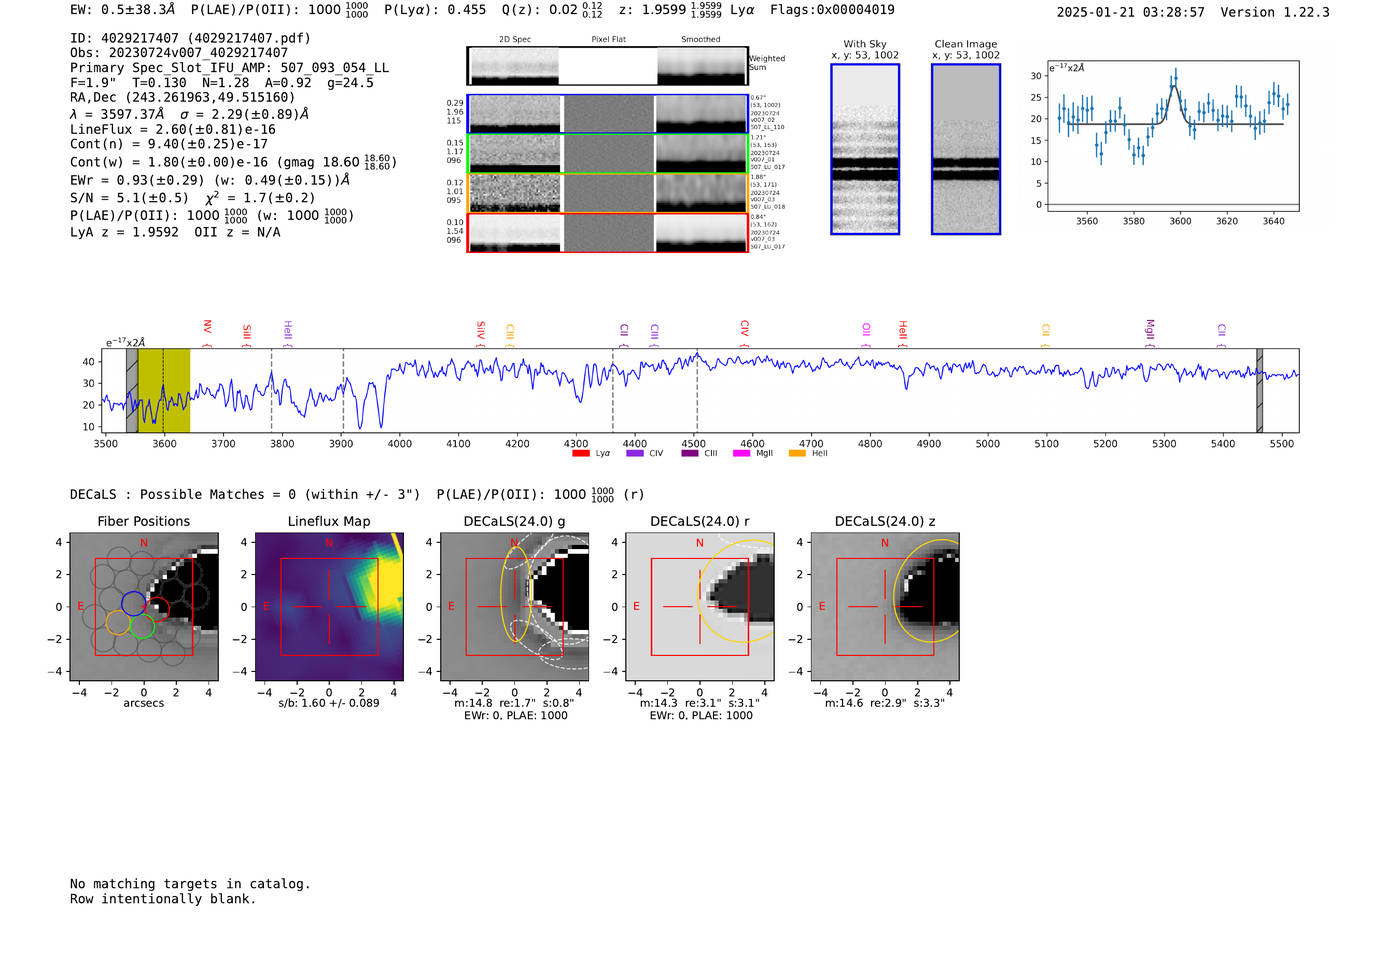Click the blue fiber circle in Fiber Positions
This screenshot has width=1400, height=953.
pos(133,603)
